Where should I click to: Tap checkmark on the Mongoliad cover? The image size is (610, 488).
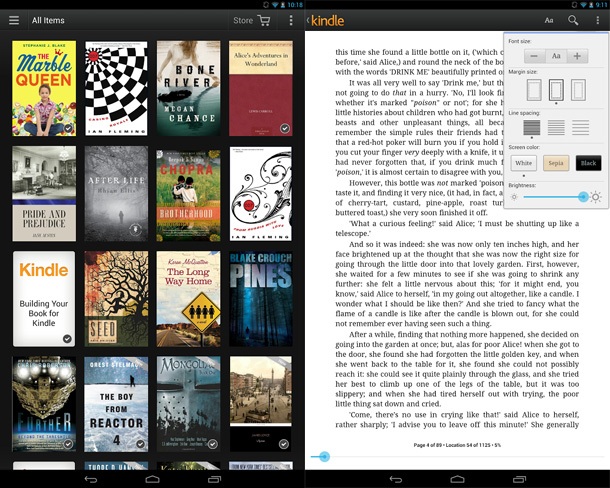pyautogui.click(x=213, y=444)
